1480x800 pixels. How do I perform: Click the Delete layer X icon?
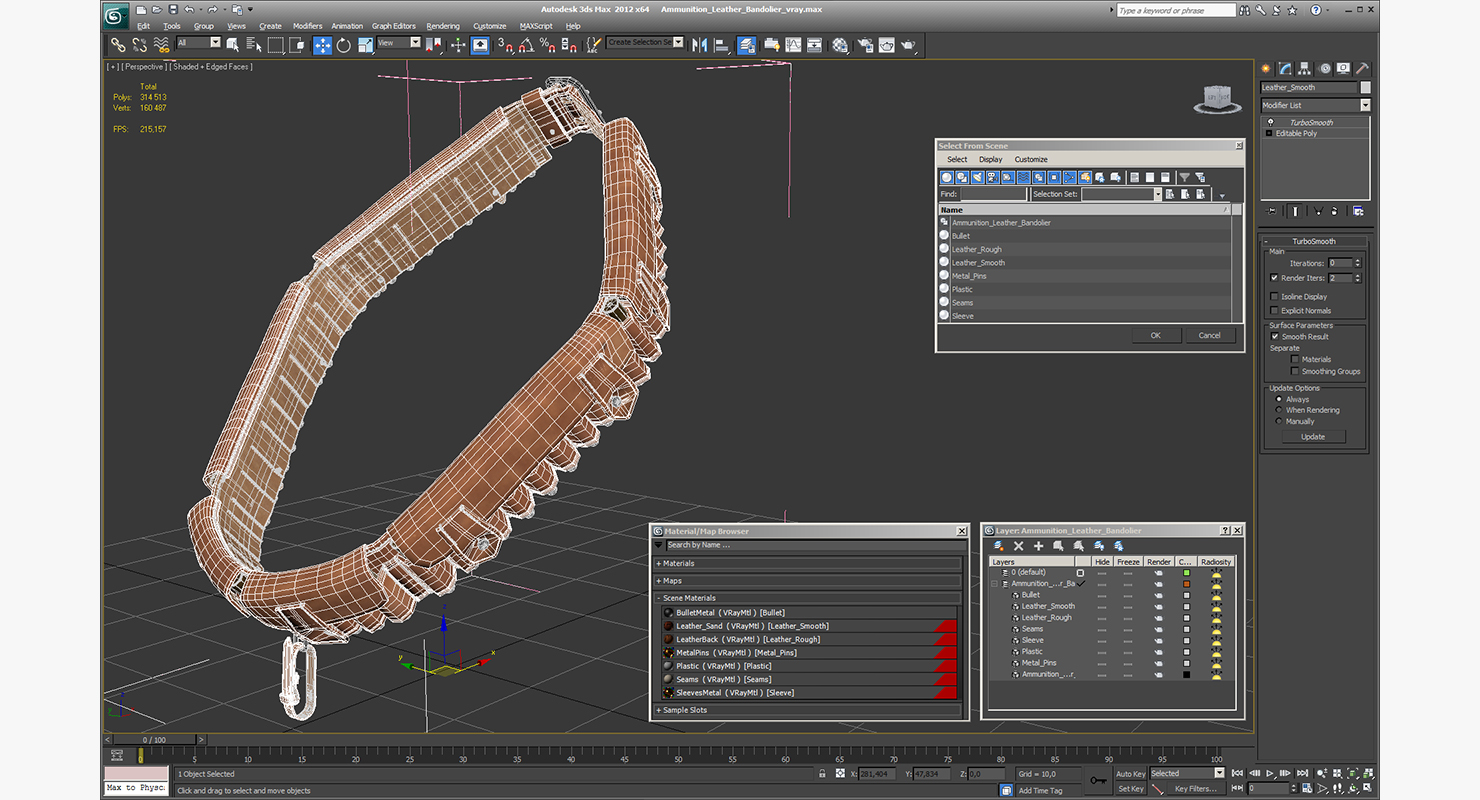pyautogui.click(x=1018, y=546)
